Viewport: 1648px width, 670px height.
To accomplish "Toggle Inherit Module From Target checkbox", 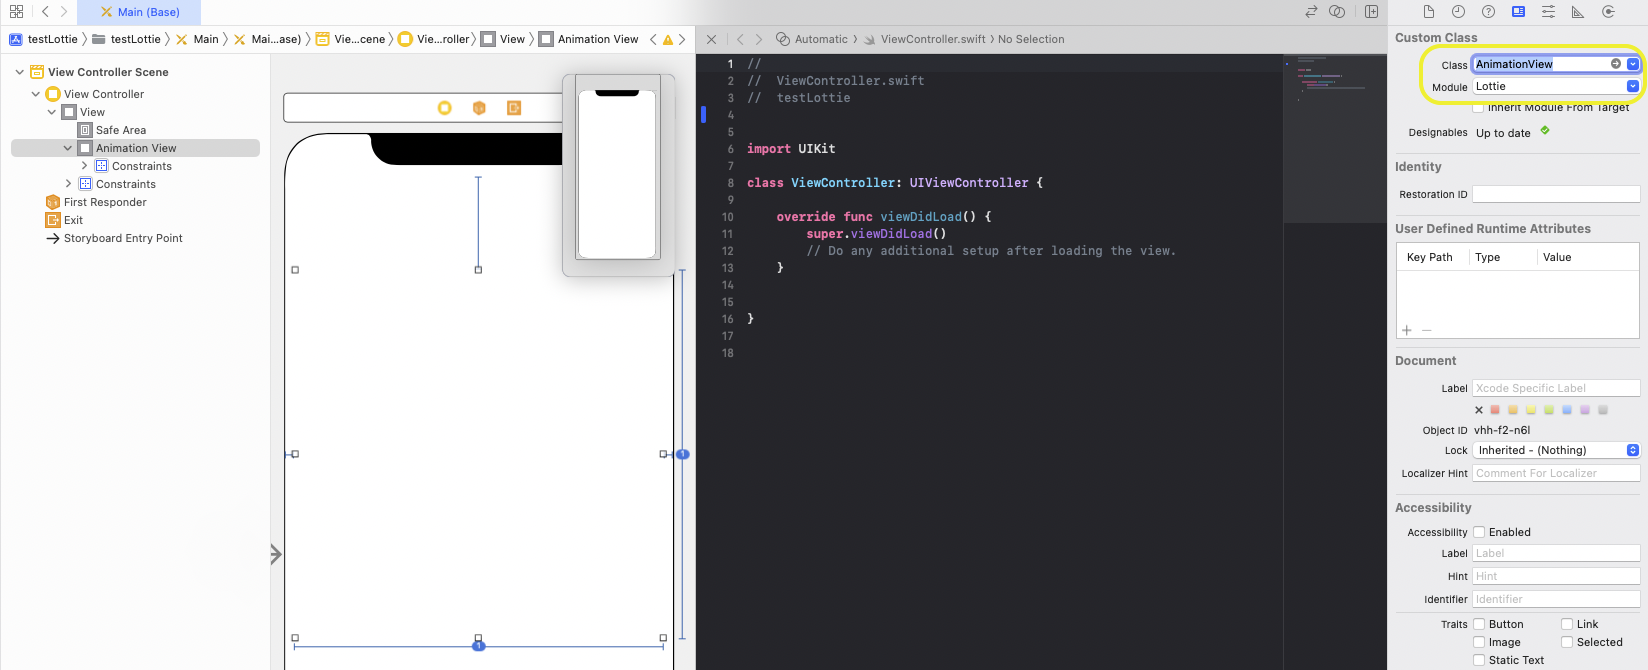I will coord(1478,108).
